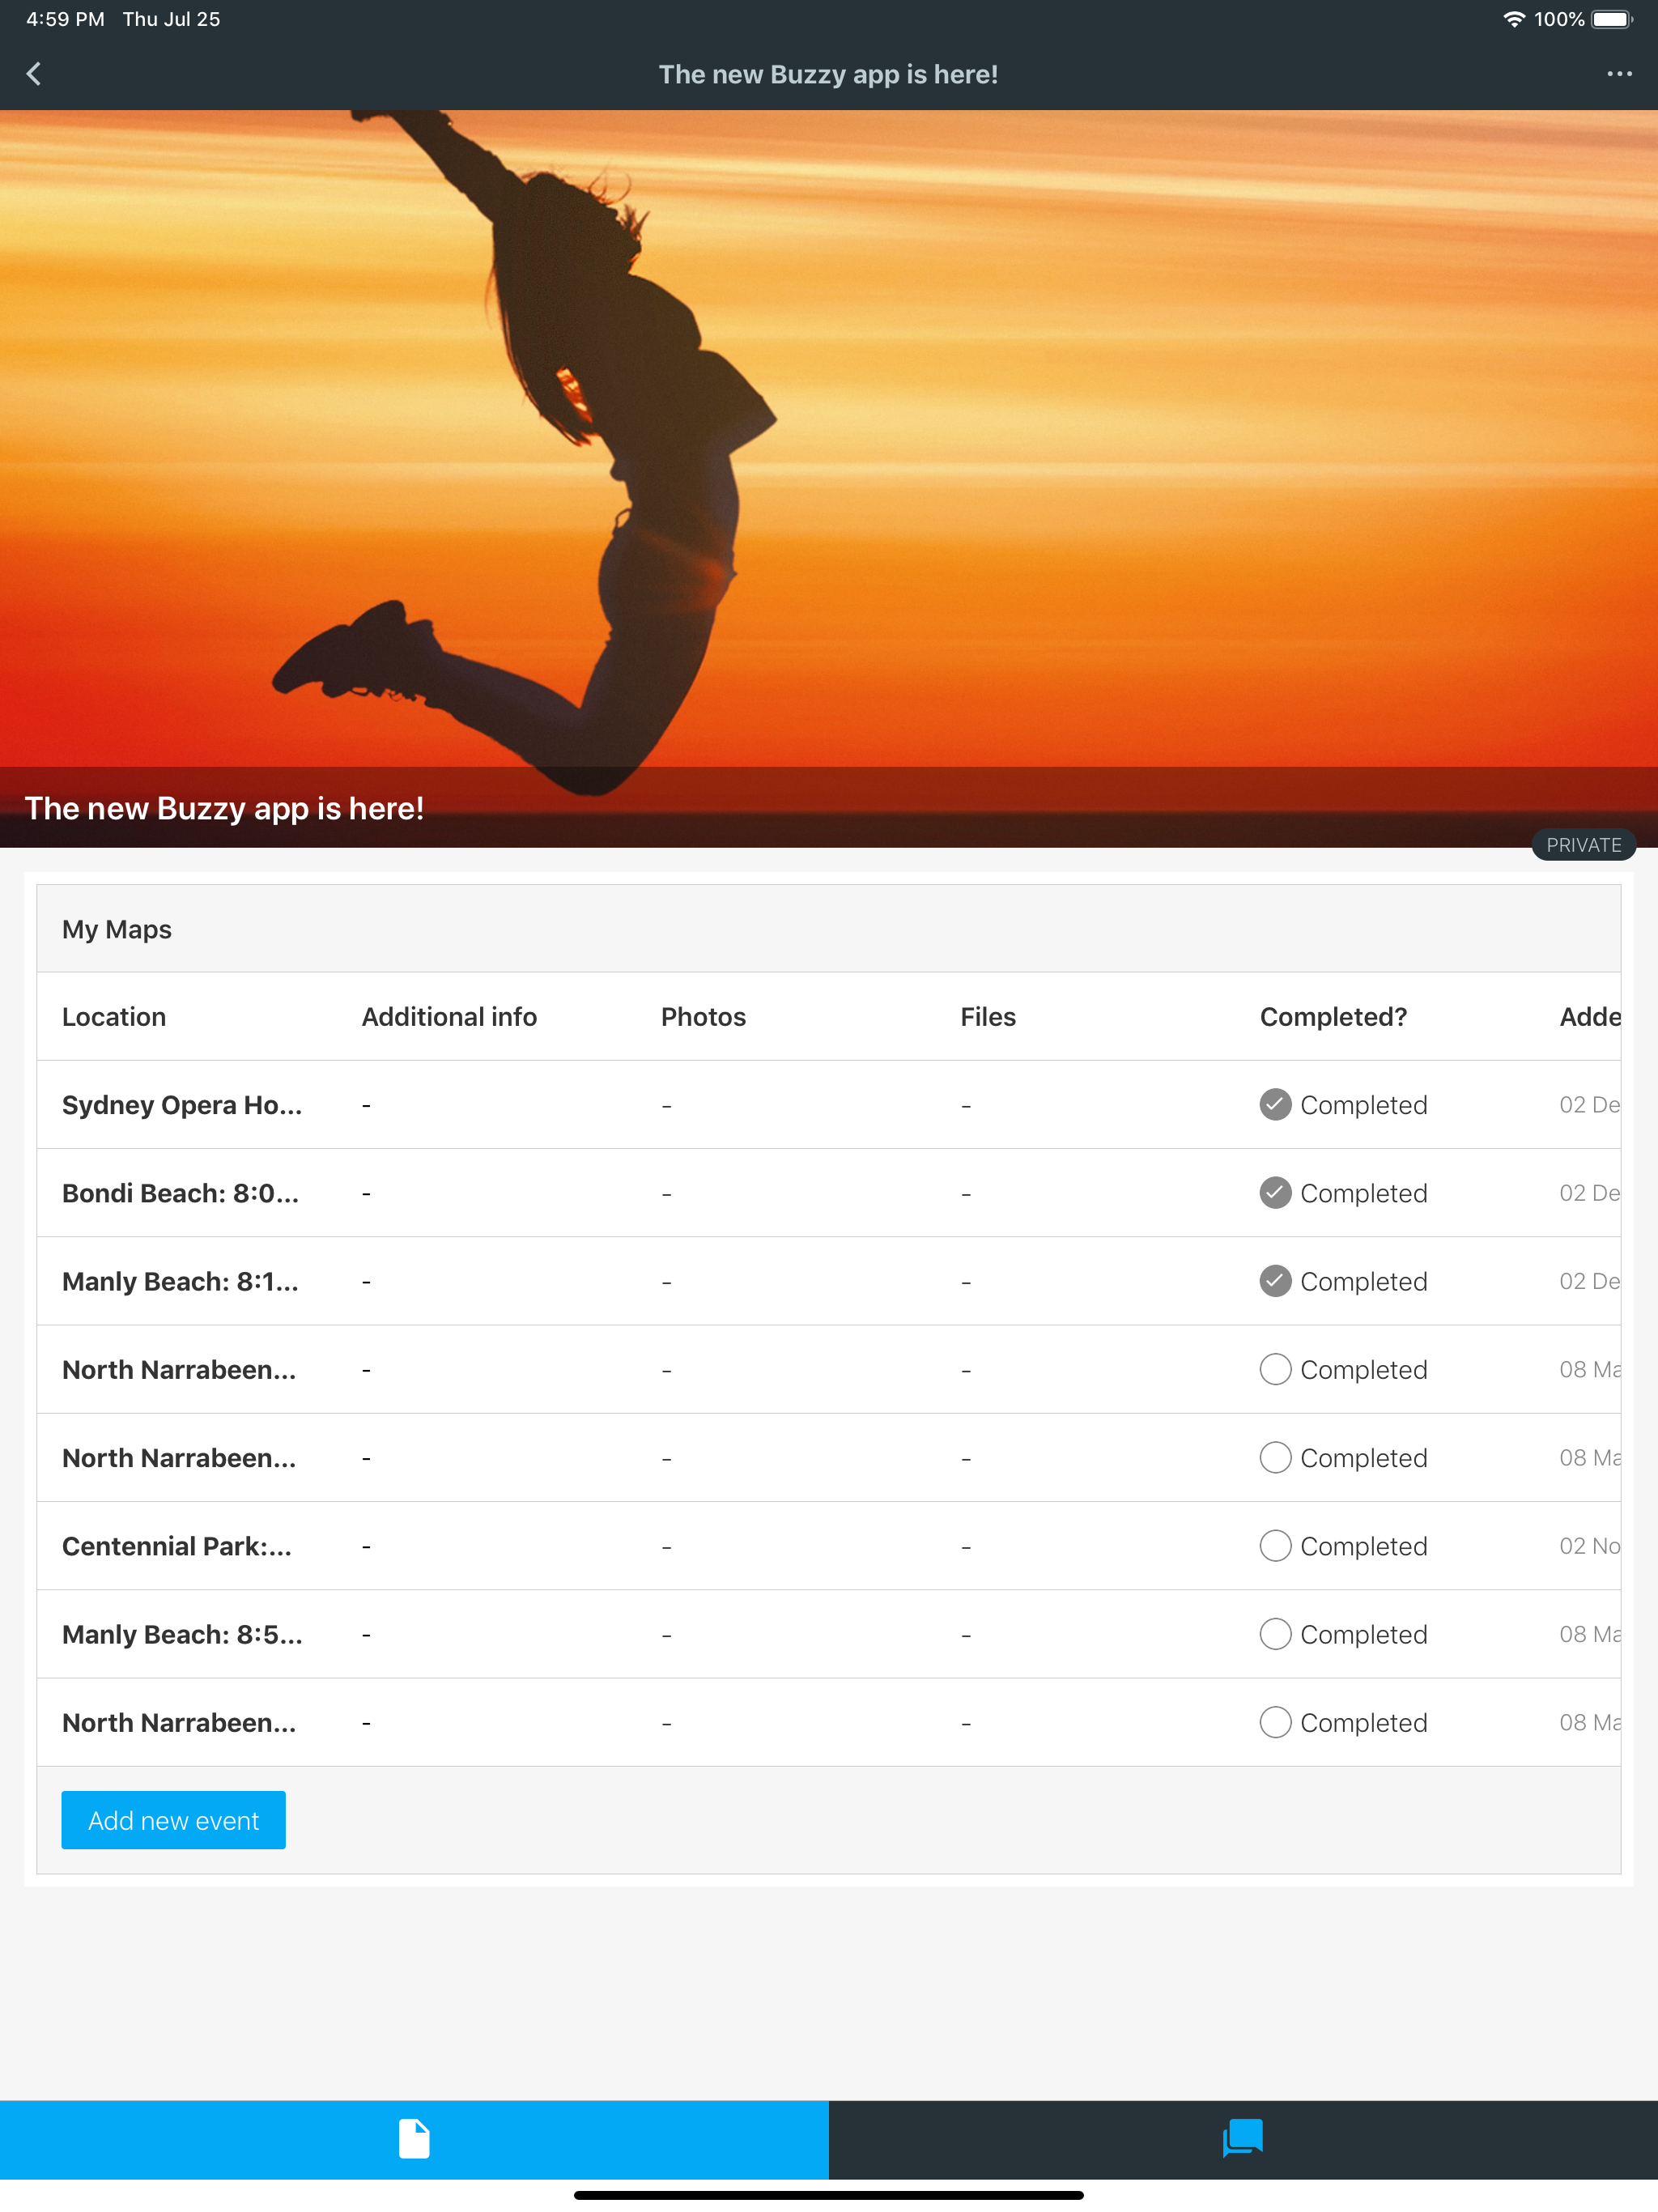Screen dimensions: 1658x2212
Task: Tap the 4:59 PM clock in status bar
Action: tap(65, 19)
